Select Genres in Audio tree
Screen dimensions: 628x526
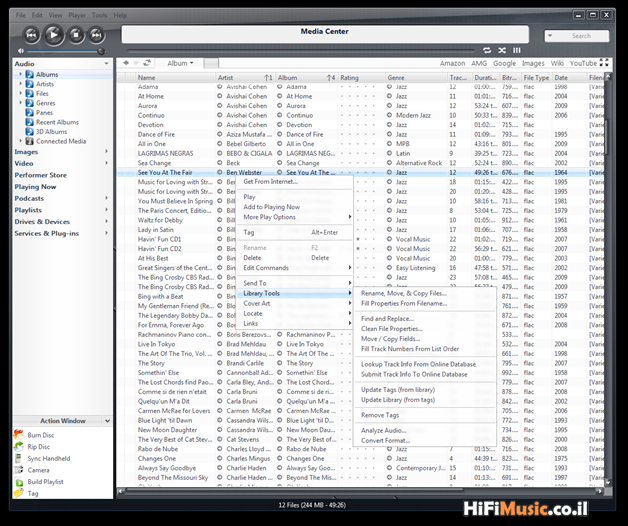pyautogui.click(x=46, y=103)
